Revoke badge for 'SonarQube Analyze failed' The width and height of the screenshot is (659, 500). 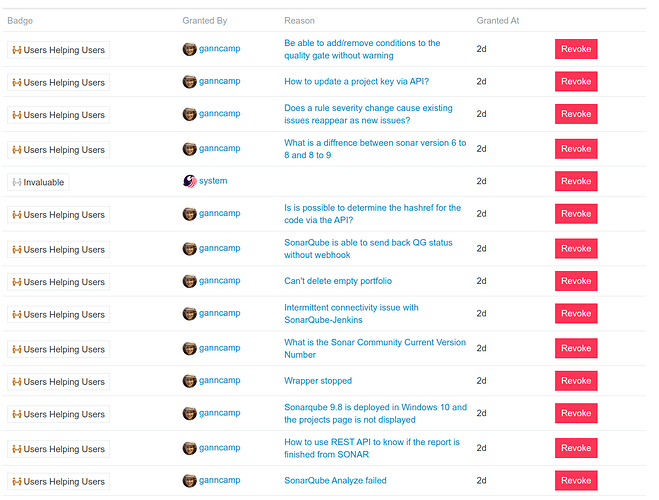point(576,481)
